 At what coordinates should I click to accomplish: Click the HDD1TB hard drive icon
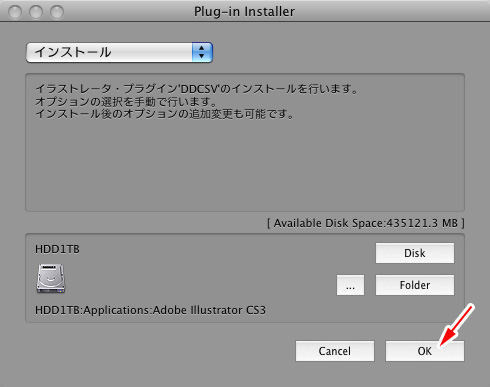coord(51,278)
